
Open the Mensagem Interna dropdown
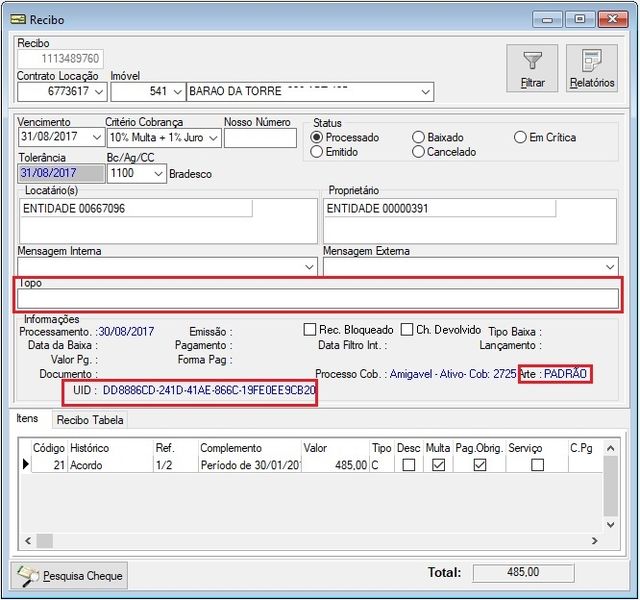click(308, 267)
